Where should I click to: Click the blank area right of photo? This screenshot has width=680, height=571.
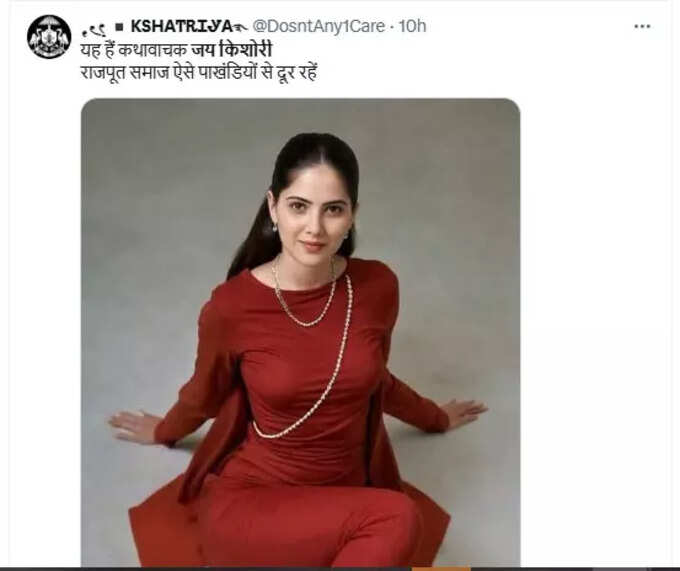[x=598, y=330]
